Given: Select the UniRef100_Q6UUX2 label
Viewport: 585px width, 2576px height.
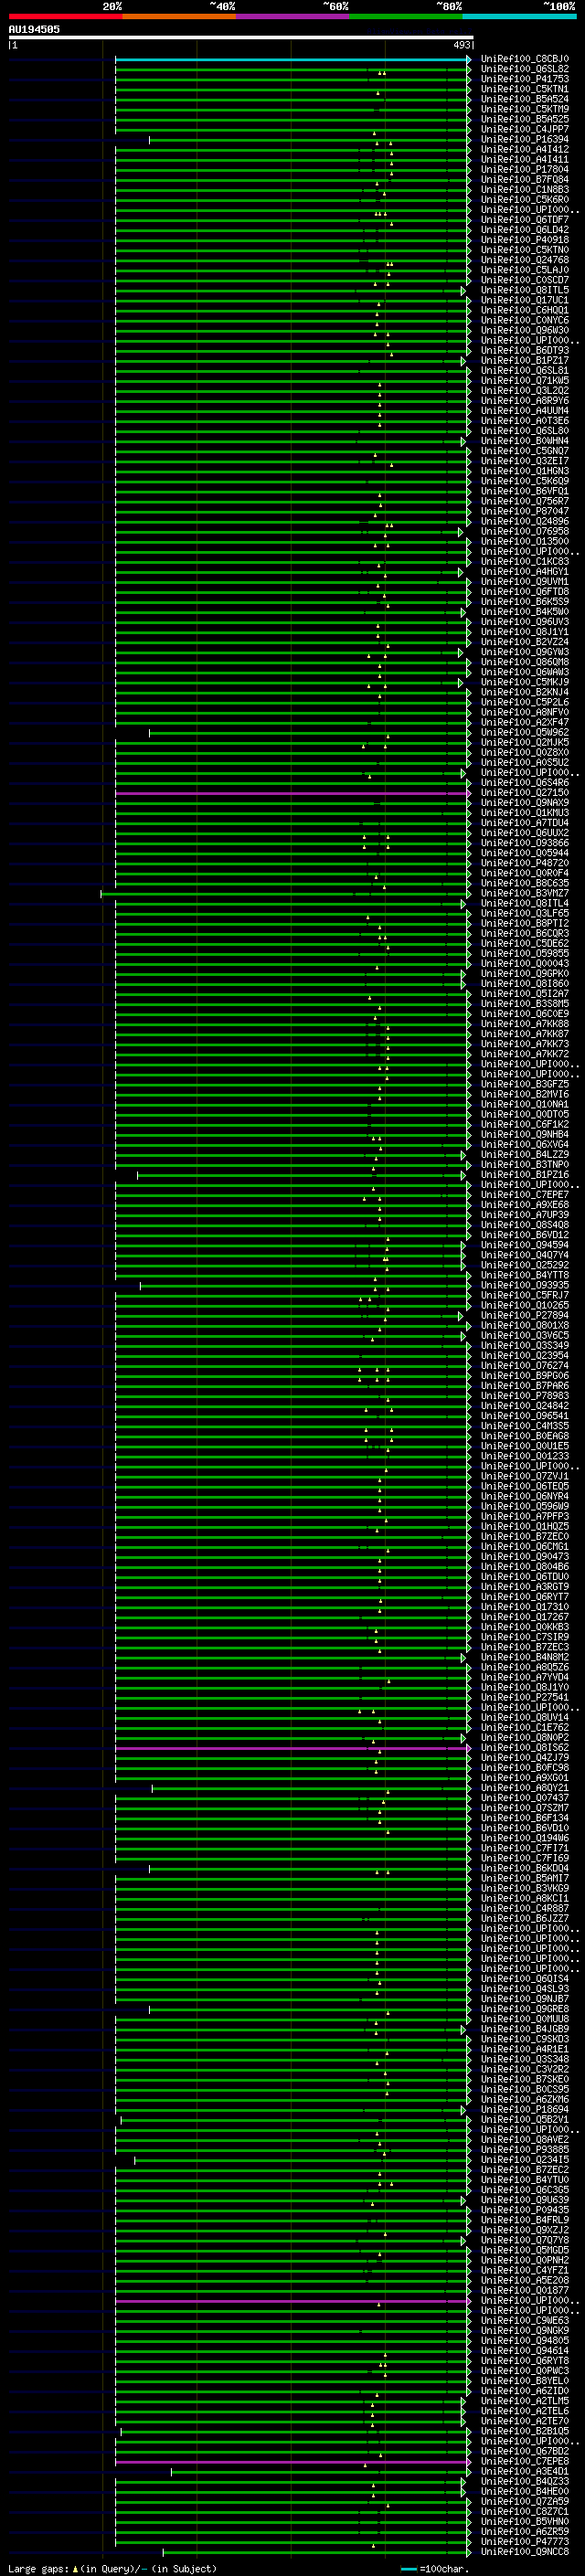Looking at the screenshot, I should (x=525, y=833).
